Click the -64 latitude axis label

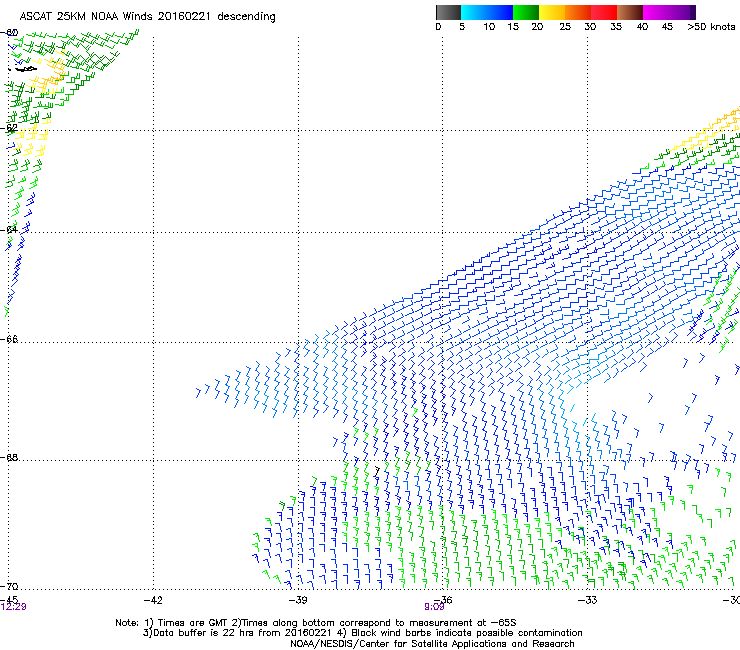coord(9,229)
